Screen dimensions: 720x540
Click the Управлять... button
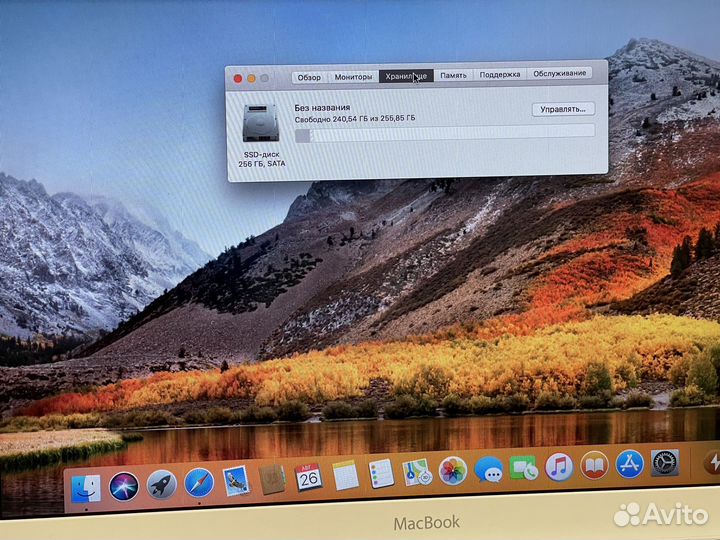tap(563, 109)
